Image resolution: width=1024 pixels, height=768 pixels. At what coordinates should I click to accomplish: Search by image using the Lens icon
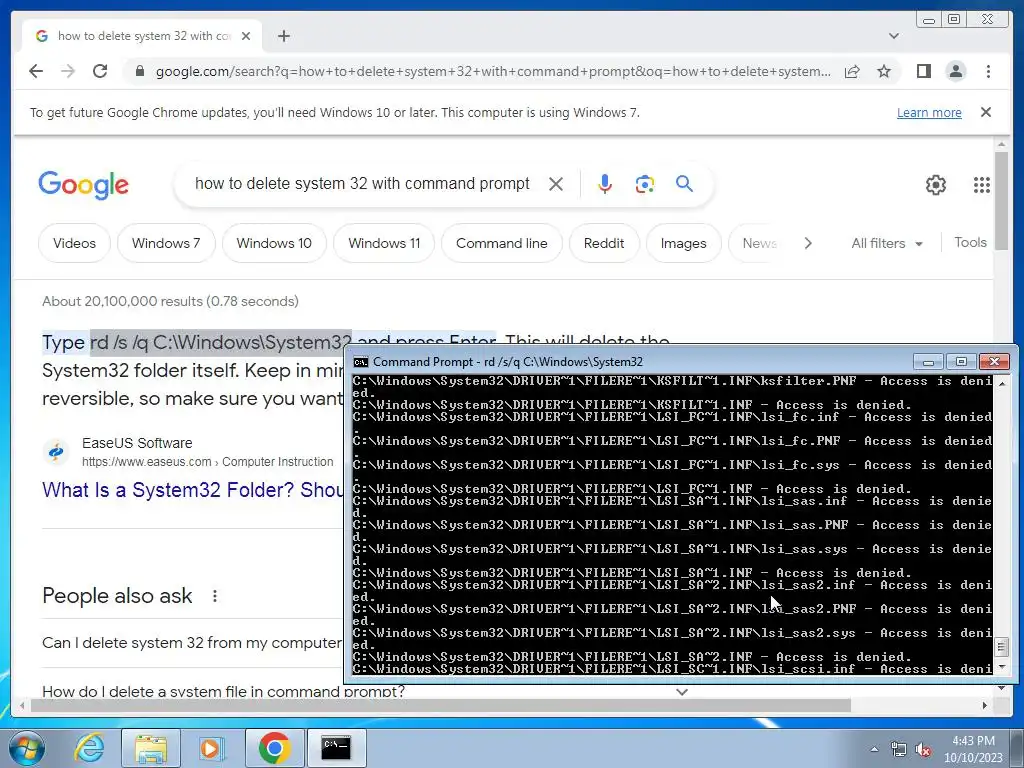645,184
